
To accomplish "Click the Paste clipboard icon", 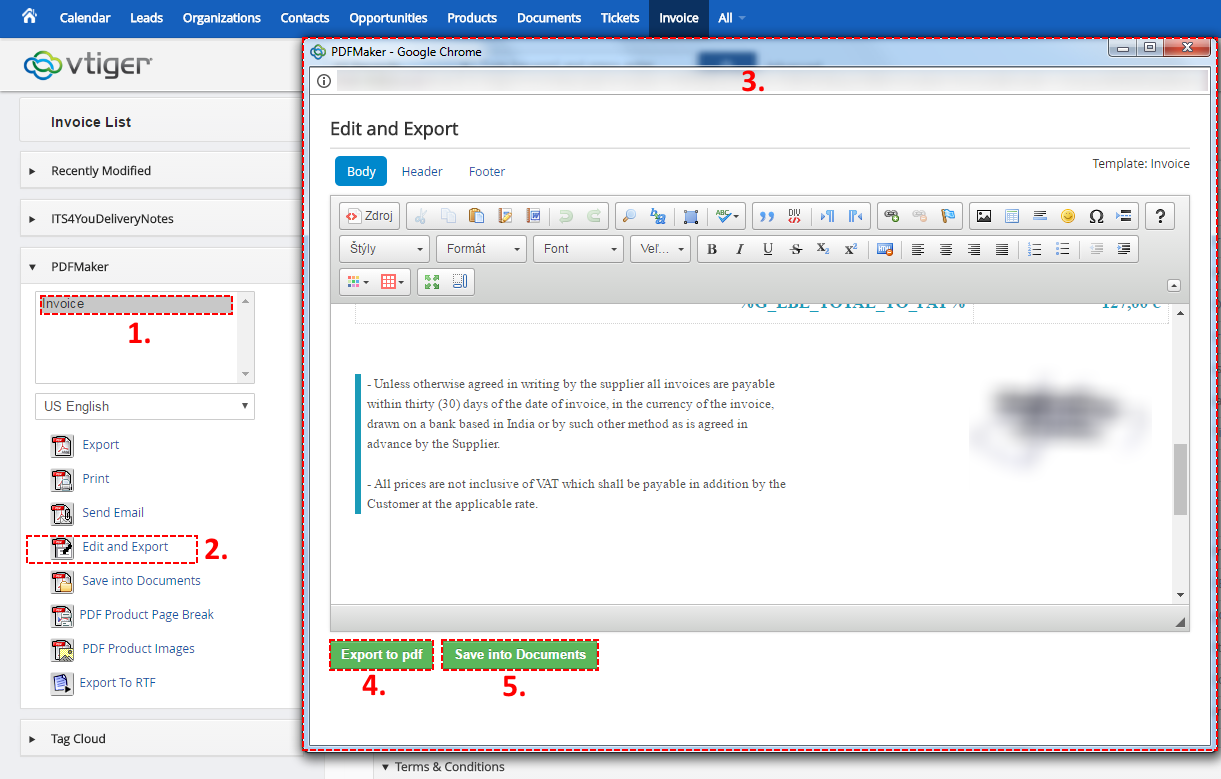I will coord(477,216).
